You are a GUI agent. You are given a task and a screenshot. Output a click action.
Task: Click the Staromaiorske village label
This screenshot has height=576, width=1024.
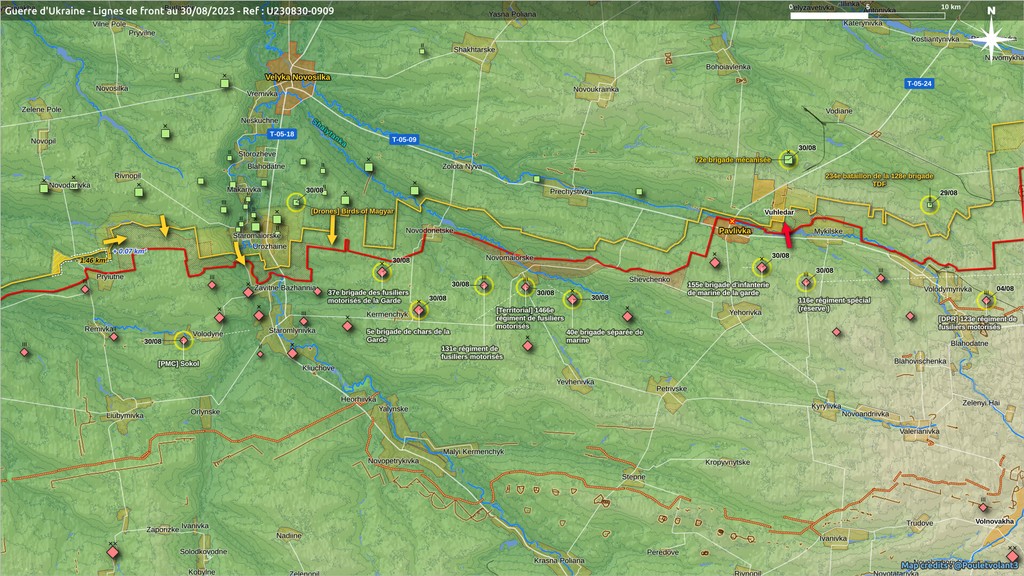point(257,235)
